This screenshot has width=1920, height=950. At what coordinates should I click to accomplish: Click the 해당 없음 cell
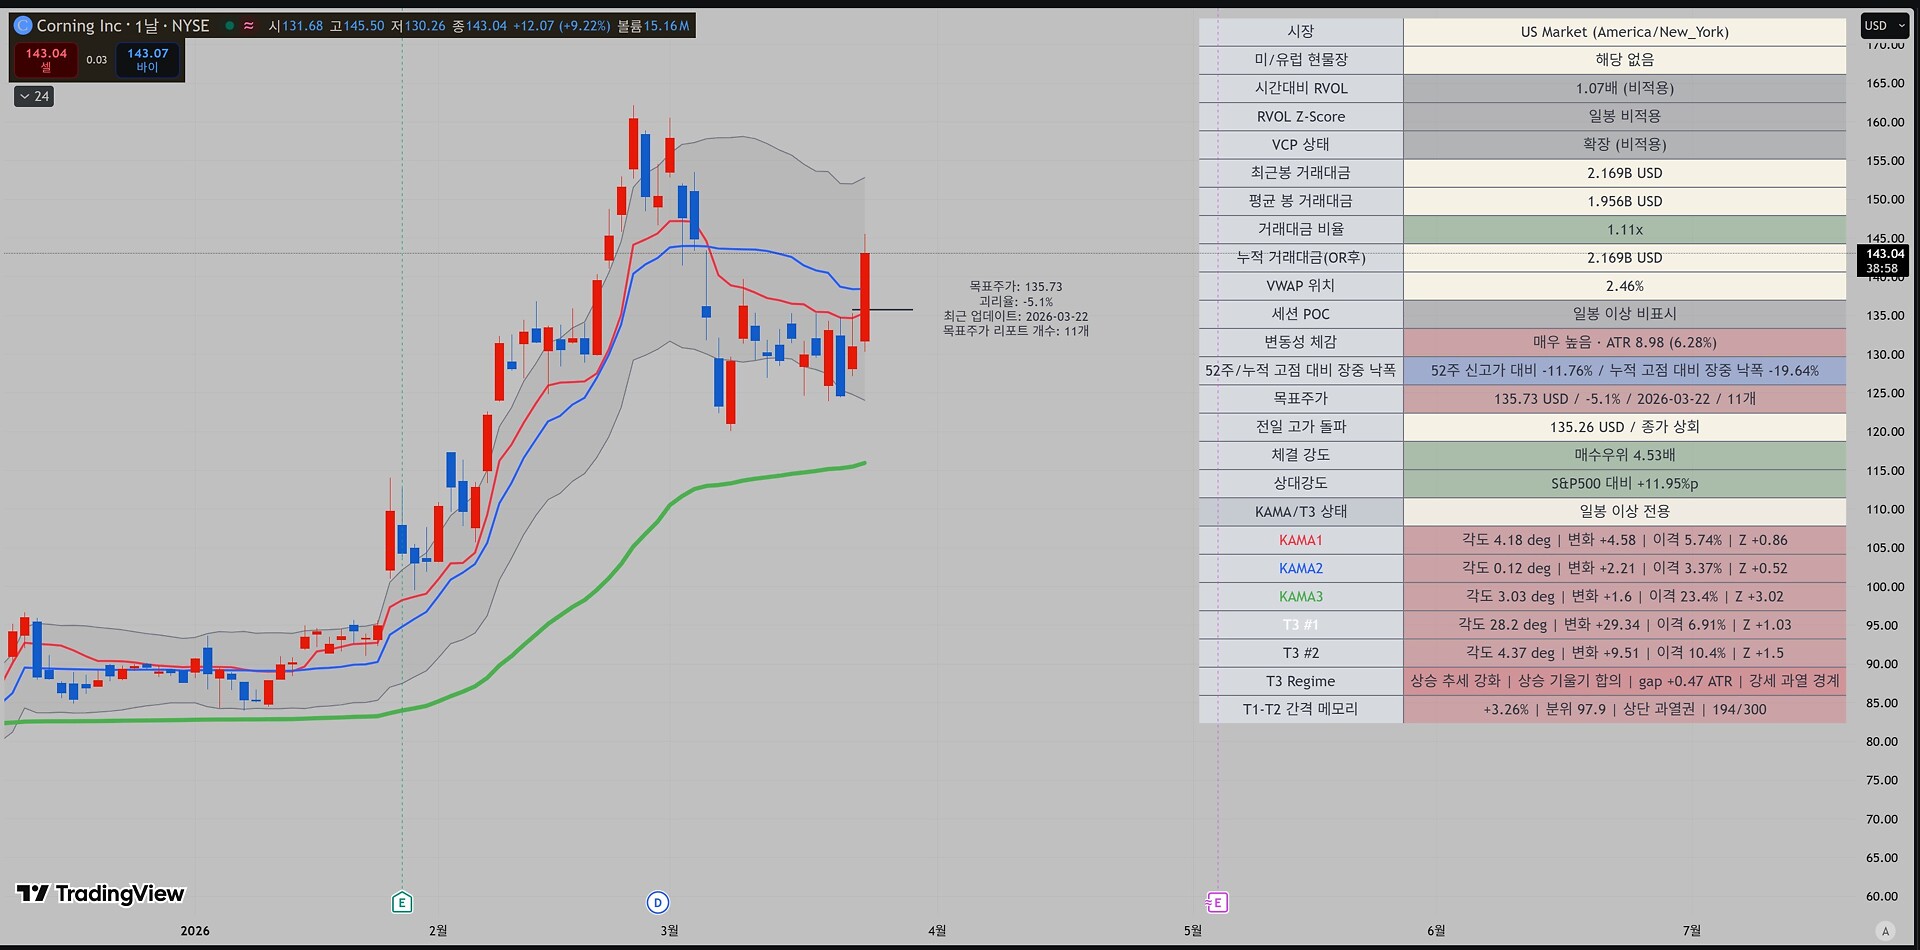[x=1624, y=60]
